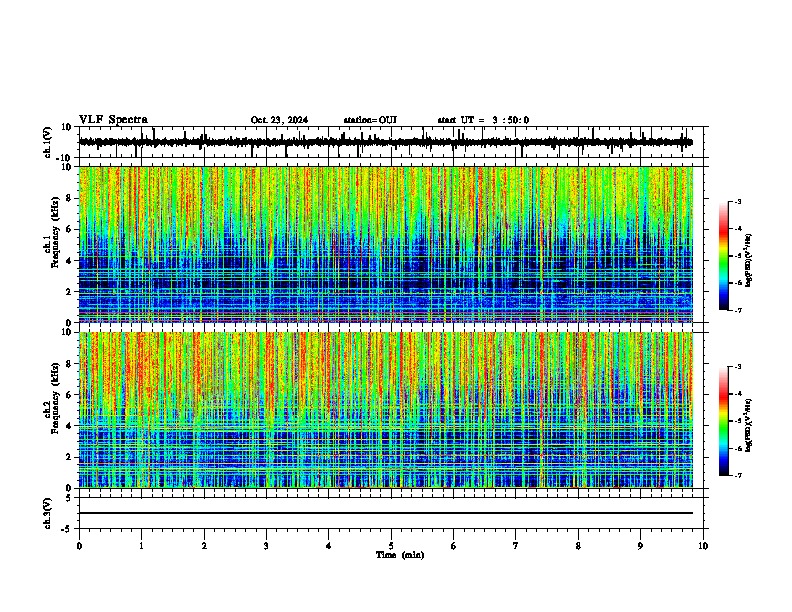Click the 'station=OUJ' label

(x=370, y=120)
